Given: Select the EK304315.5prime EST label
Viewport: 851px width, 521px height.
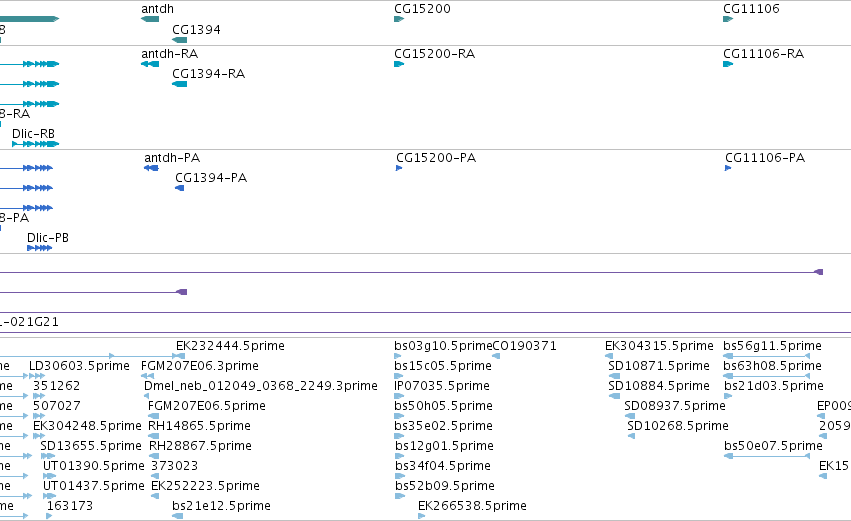Looking at the screenshot, I should coord(659,346).
